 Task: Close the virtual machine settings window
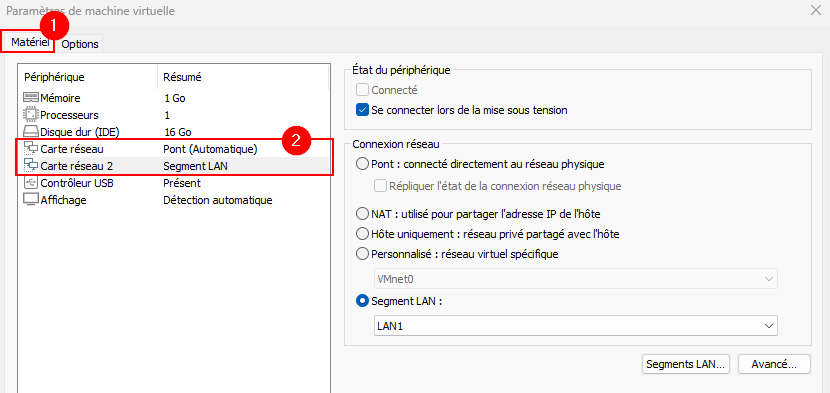(x=816, y=10)
